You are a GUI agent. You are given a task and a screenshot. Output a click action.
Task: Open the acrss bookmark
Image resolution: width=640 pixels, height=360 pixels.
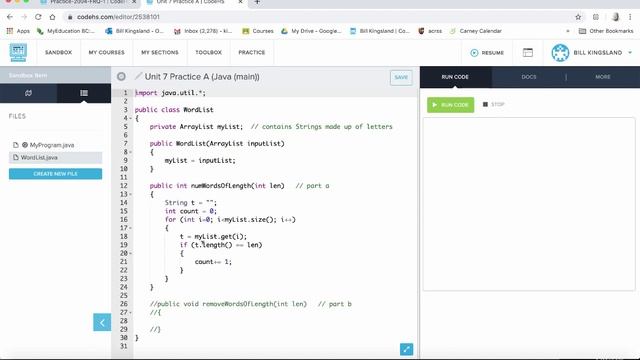[x=430, y=31]
